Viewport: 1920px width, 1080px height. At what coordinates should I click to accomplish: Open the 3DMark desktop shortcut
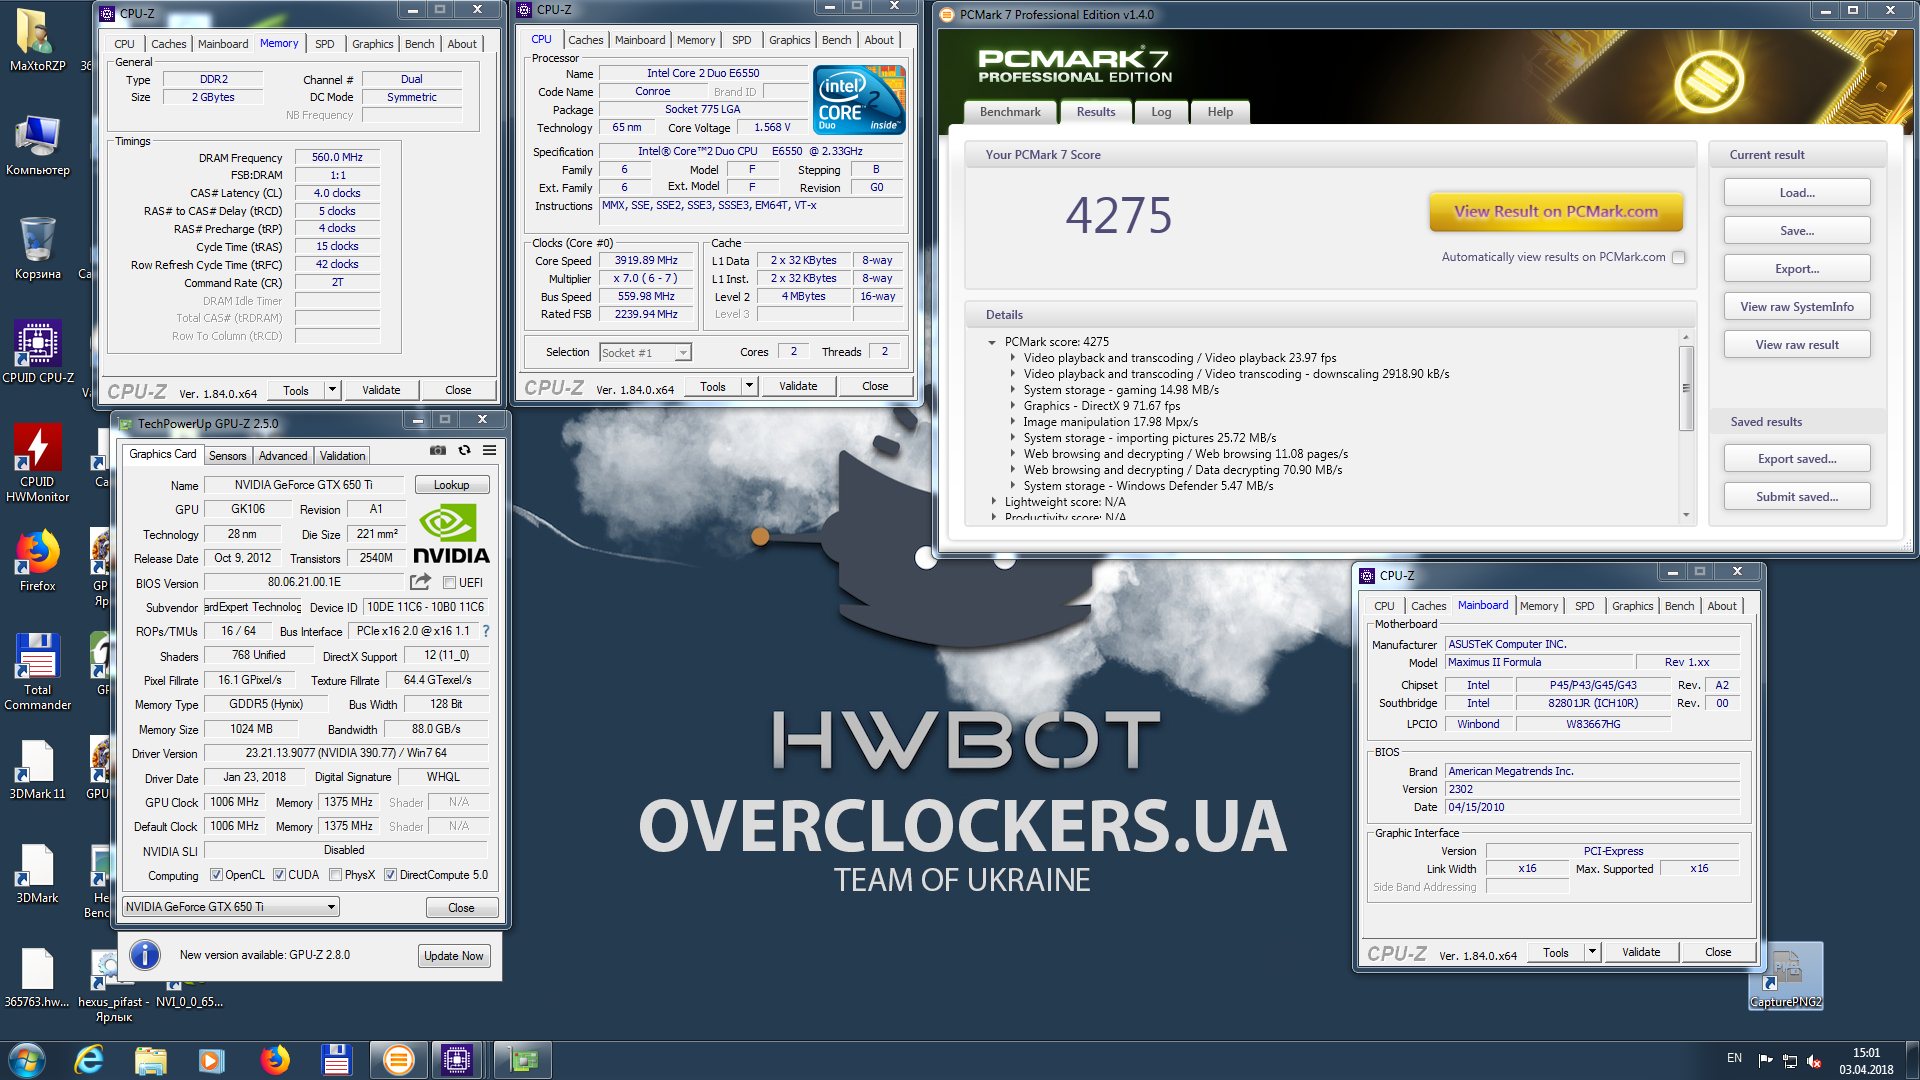[38, 874]
